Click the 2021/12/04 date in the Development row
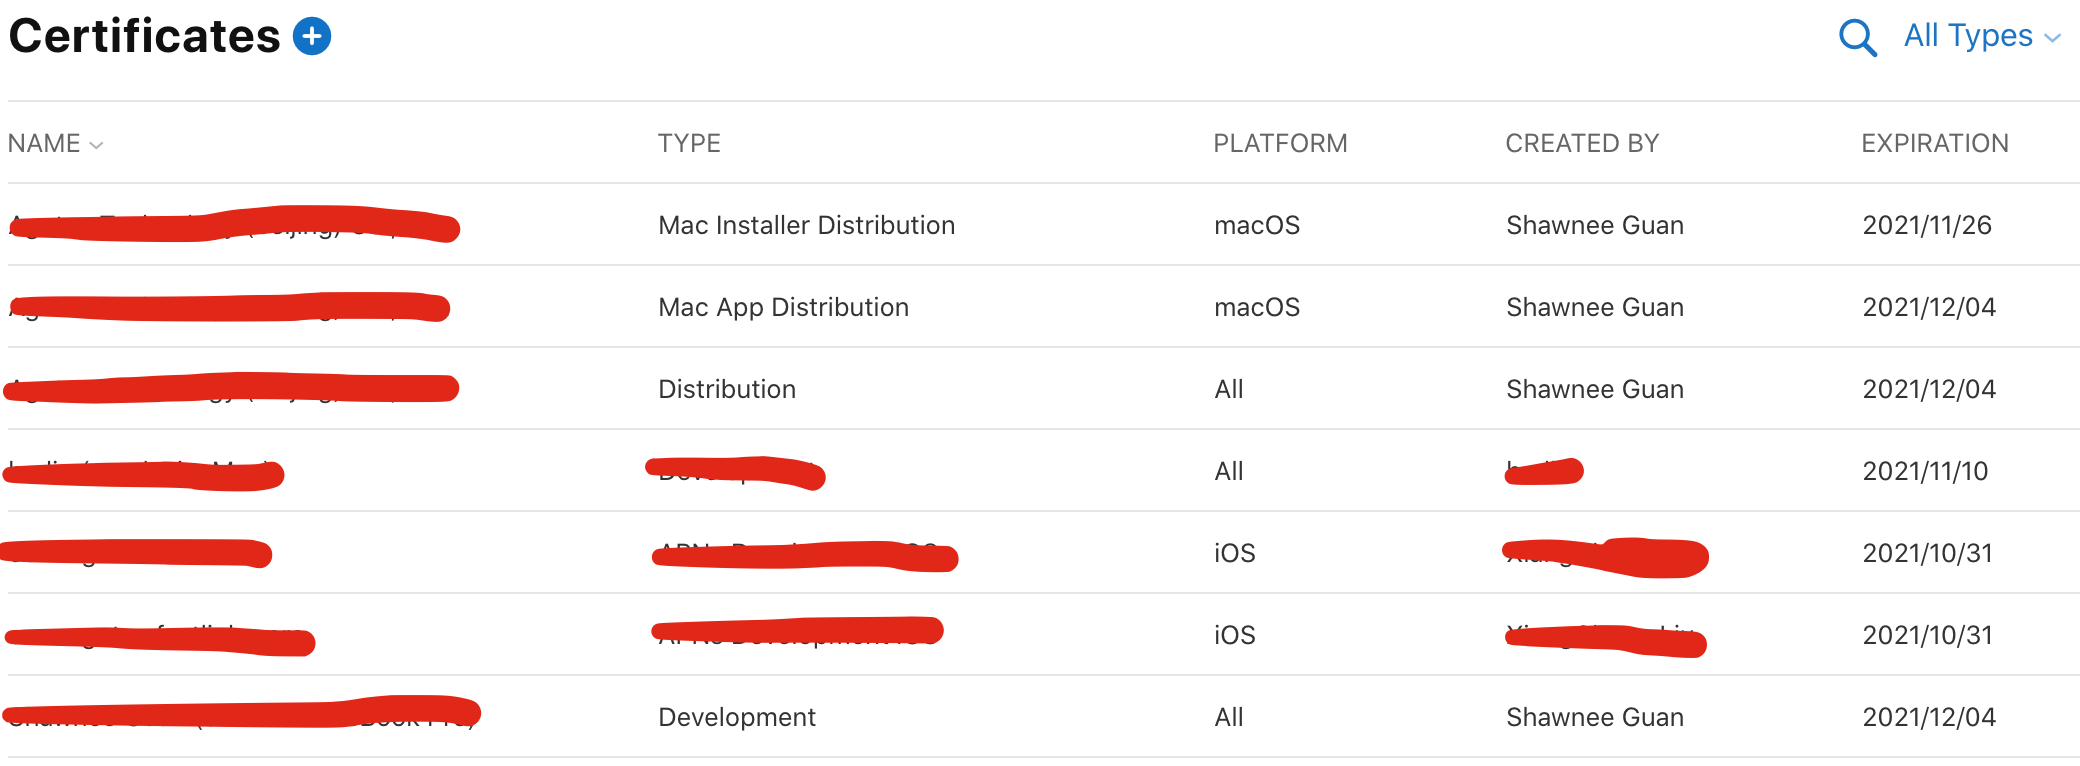 click(x=1929, y=717)
